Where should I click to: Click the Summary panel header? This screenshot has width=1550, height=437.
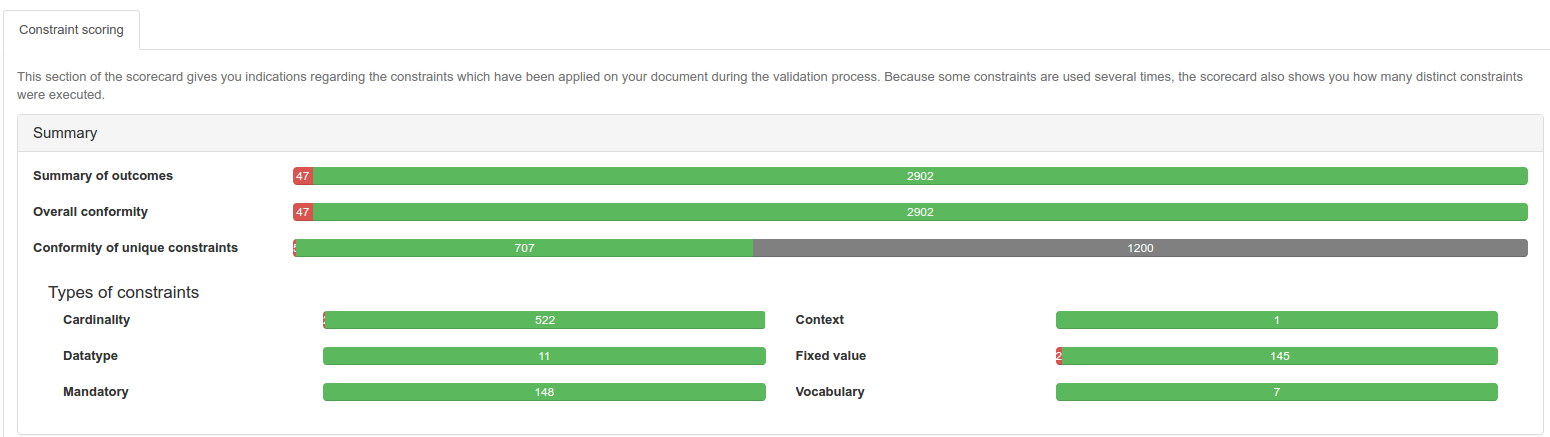click(x=65, y=133)
